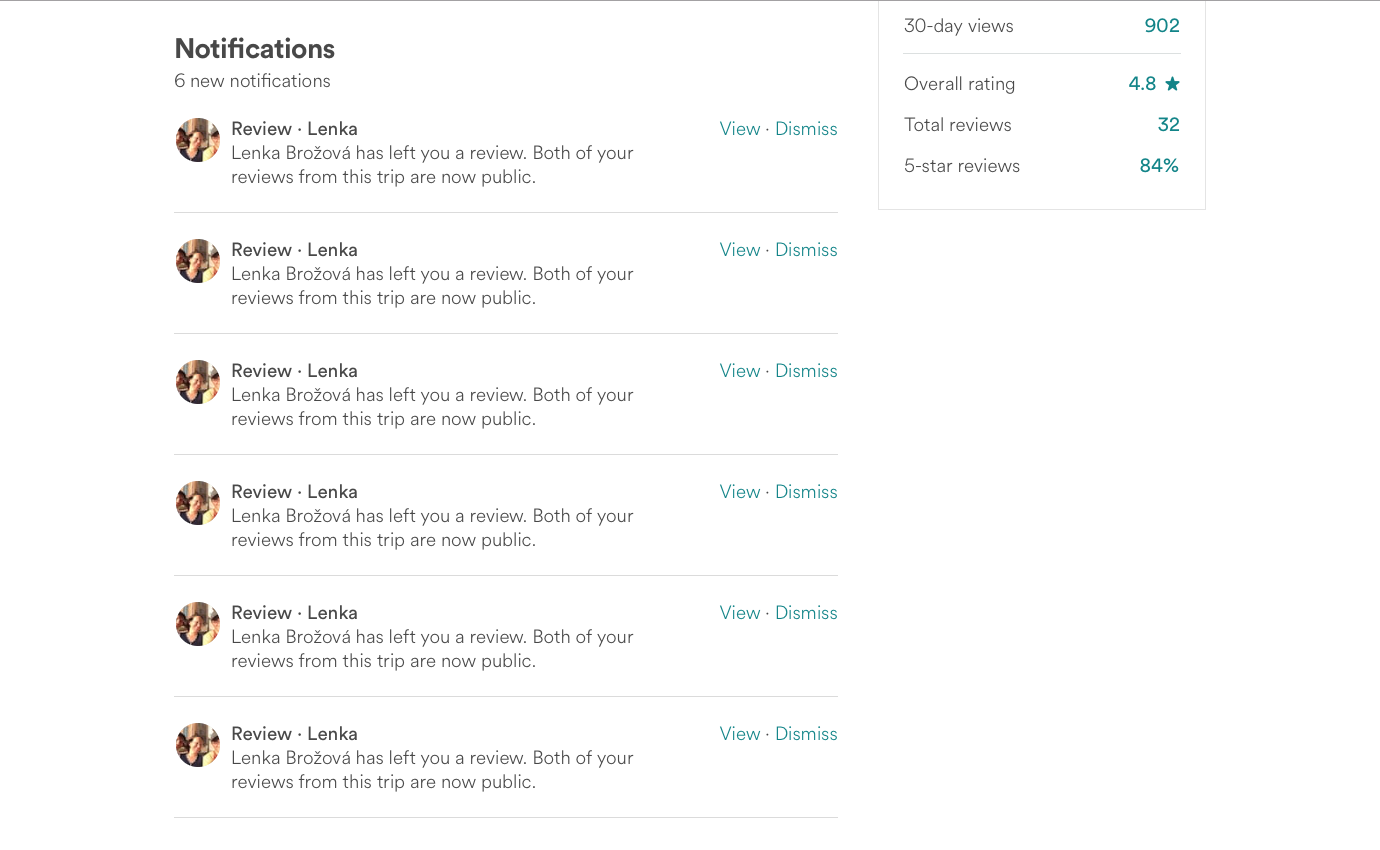1380x850 pixels.
Task: Select avatar image in third notification
Action: coord(198,382)
